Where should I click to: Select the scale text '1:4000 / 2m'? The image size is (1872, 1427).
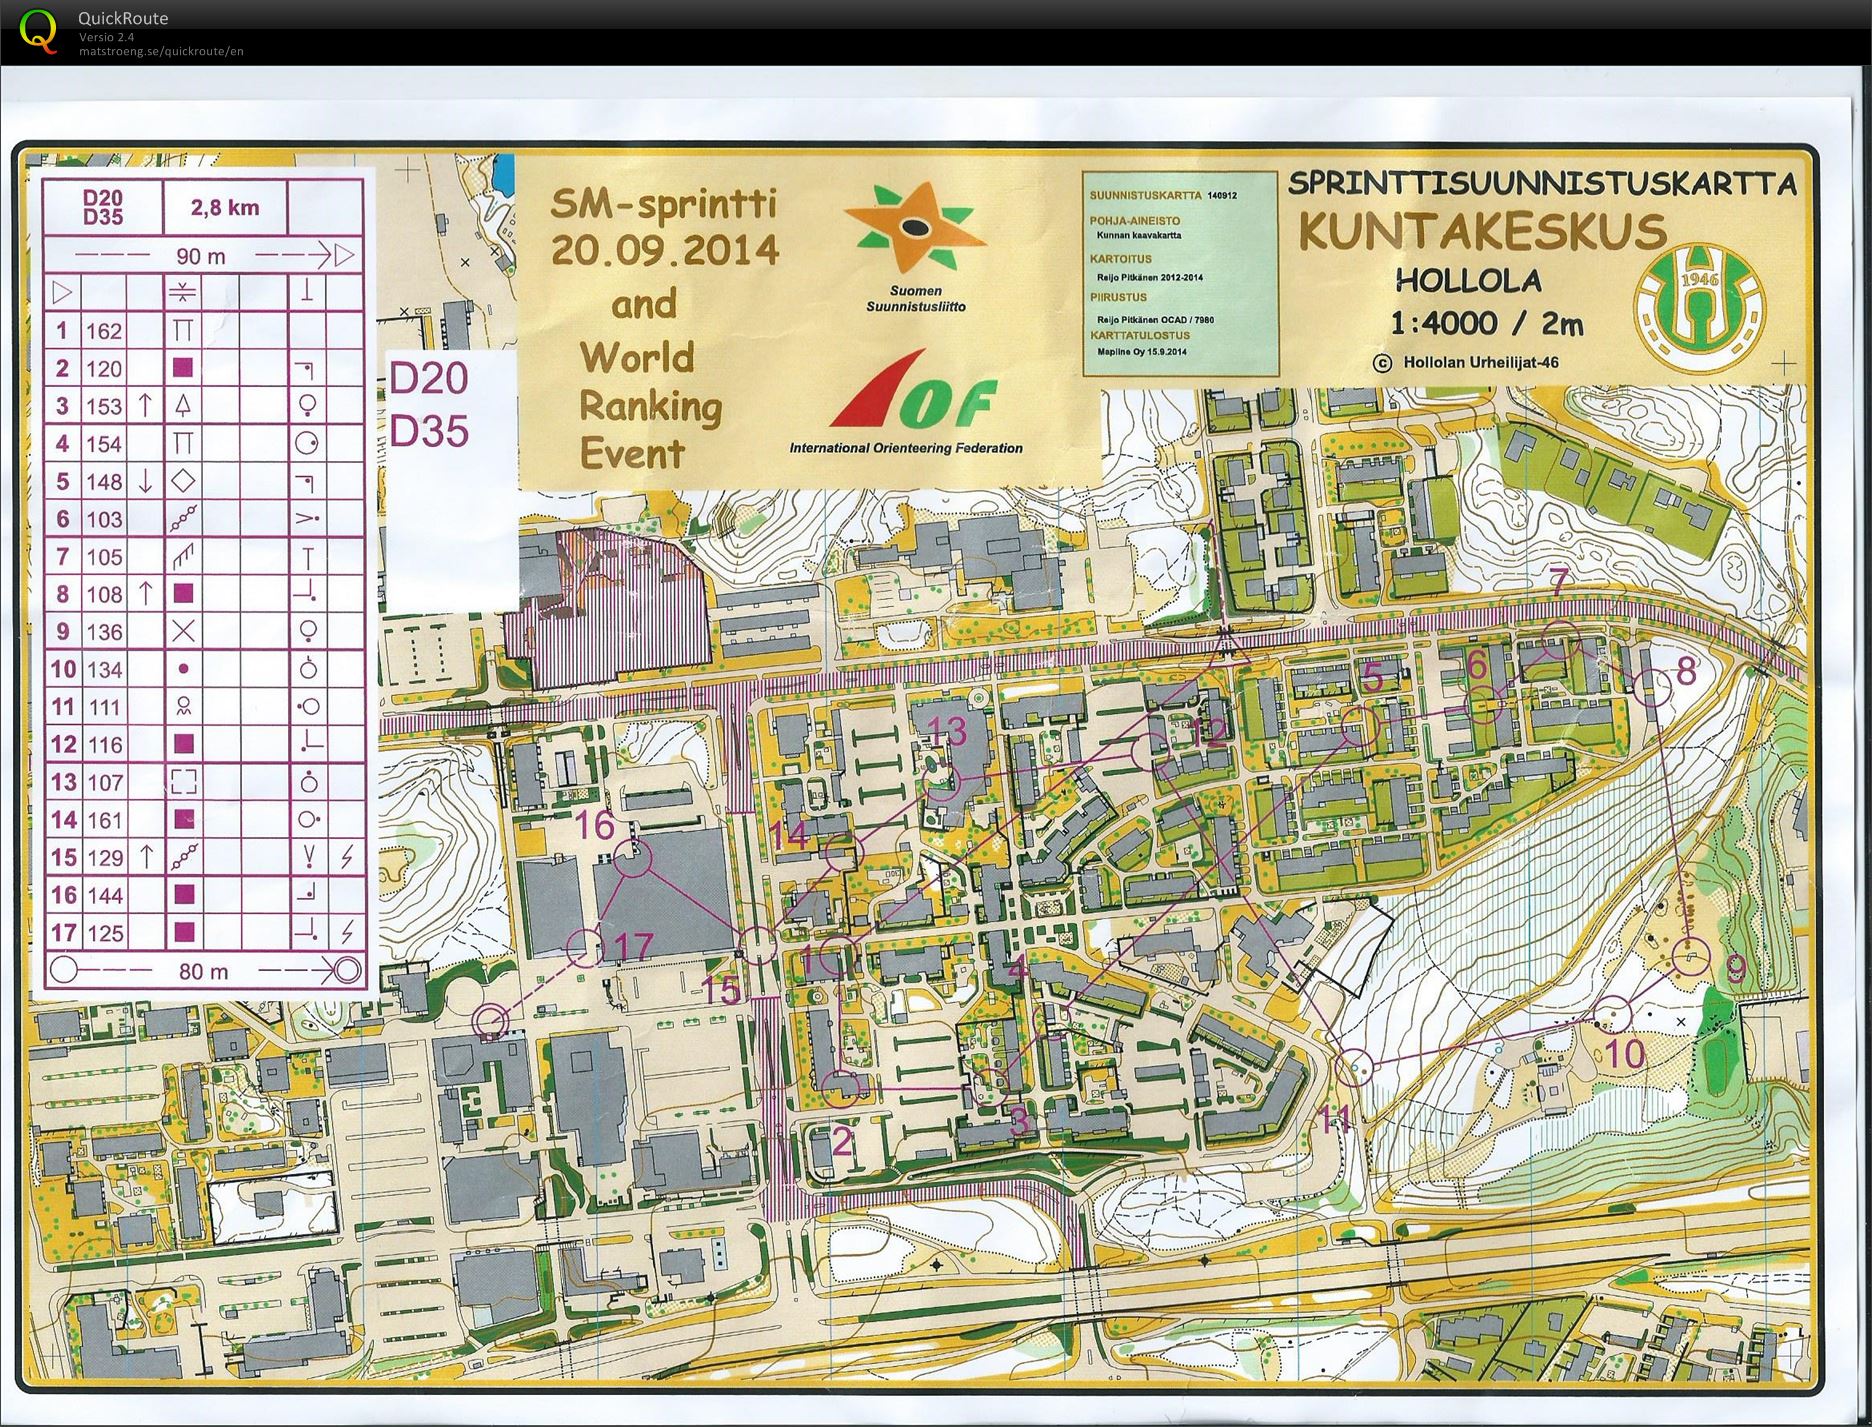click(x=1487, y=323)
